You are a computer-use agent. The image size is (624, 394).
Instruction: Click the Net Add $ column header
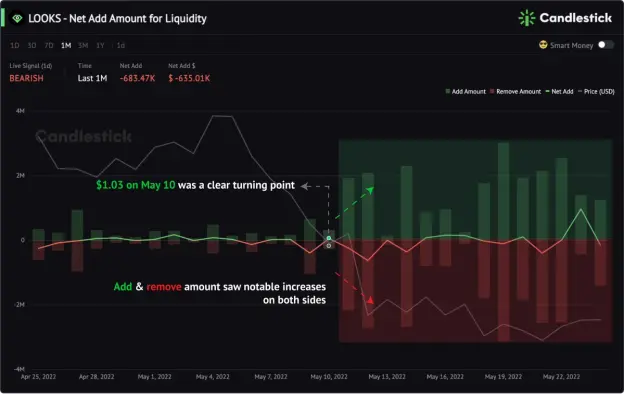tap(181, 66)
